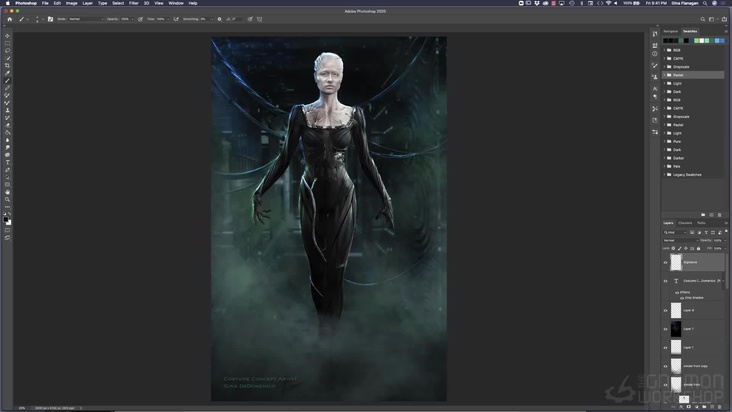Click the layer Fill percentage field
The width and height of the screenshot is (732, 412).
click(x=718, y=248)
